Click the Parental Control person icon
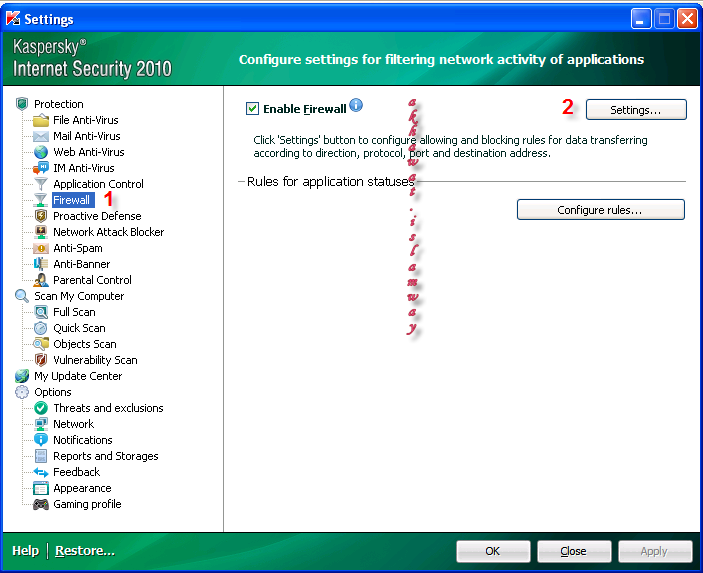The height and width of the screenshot is (573, 703). [x=41, y=280]
